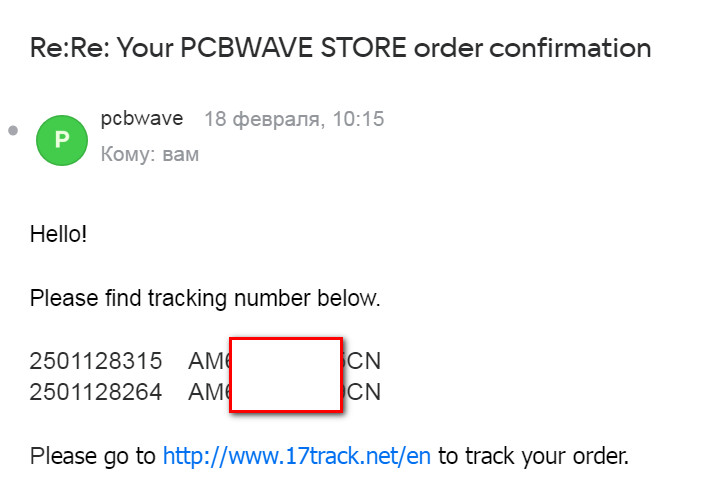The image size is (708, 504).
Task: Click "Please find tracking number below." sentence
Action: click(x=205, y=298)
